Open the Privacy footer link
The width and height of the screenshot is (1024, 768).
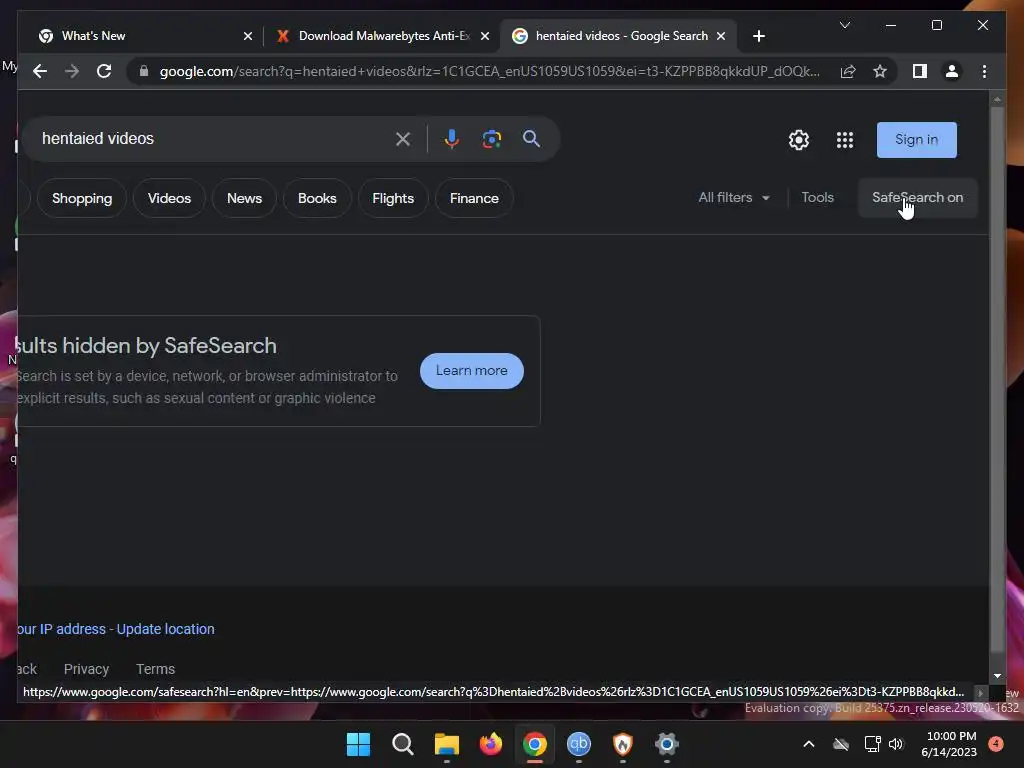pyautogui.click(x=86, y=669)
